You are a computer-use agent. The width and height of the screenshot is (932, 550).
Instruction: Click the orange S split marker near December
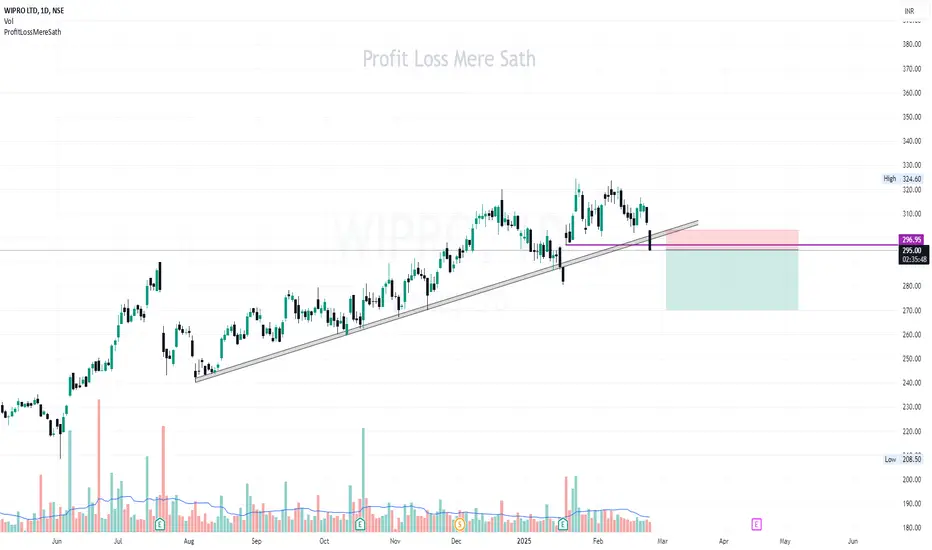(x=459, y=524)
